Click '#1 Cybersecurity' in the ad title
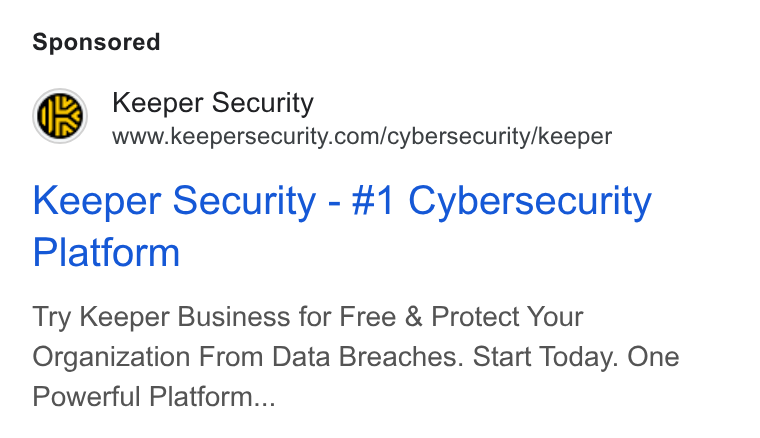 [x=502, y=202]
